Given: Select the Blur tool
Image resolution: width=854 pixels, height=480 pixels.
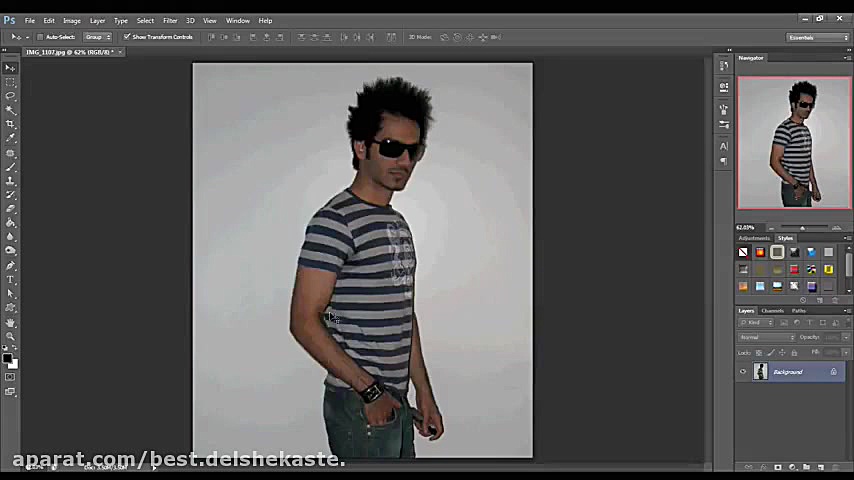Looking at the screenshot, I should tap(10, 237).
